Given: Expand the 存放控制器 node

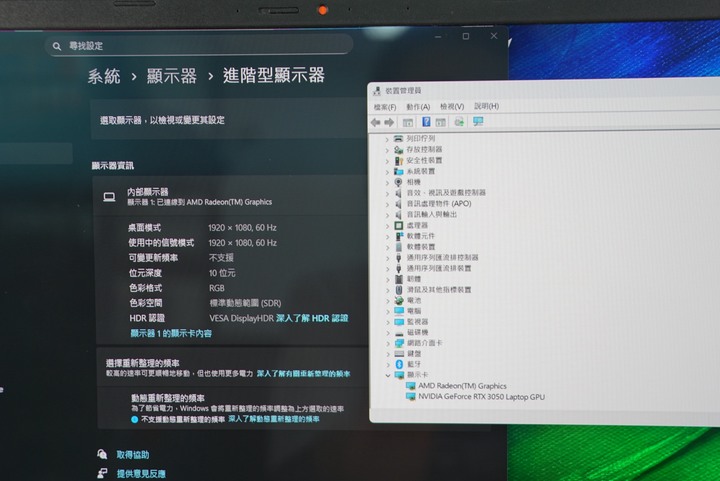Looking at the screenshot, I should (387, 150).
